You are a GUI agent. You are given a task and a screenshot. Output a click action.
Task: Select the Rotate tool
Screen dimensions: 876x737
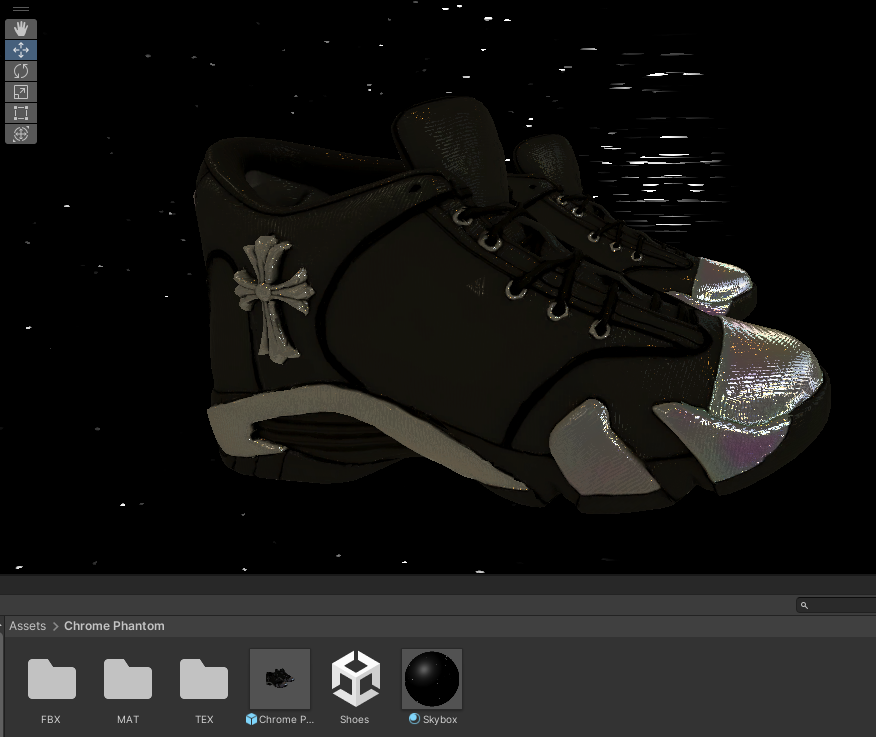21,71
